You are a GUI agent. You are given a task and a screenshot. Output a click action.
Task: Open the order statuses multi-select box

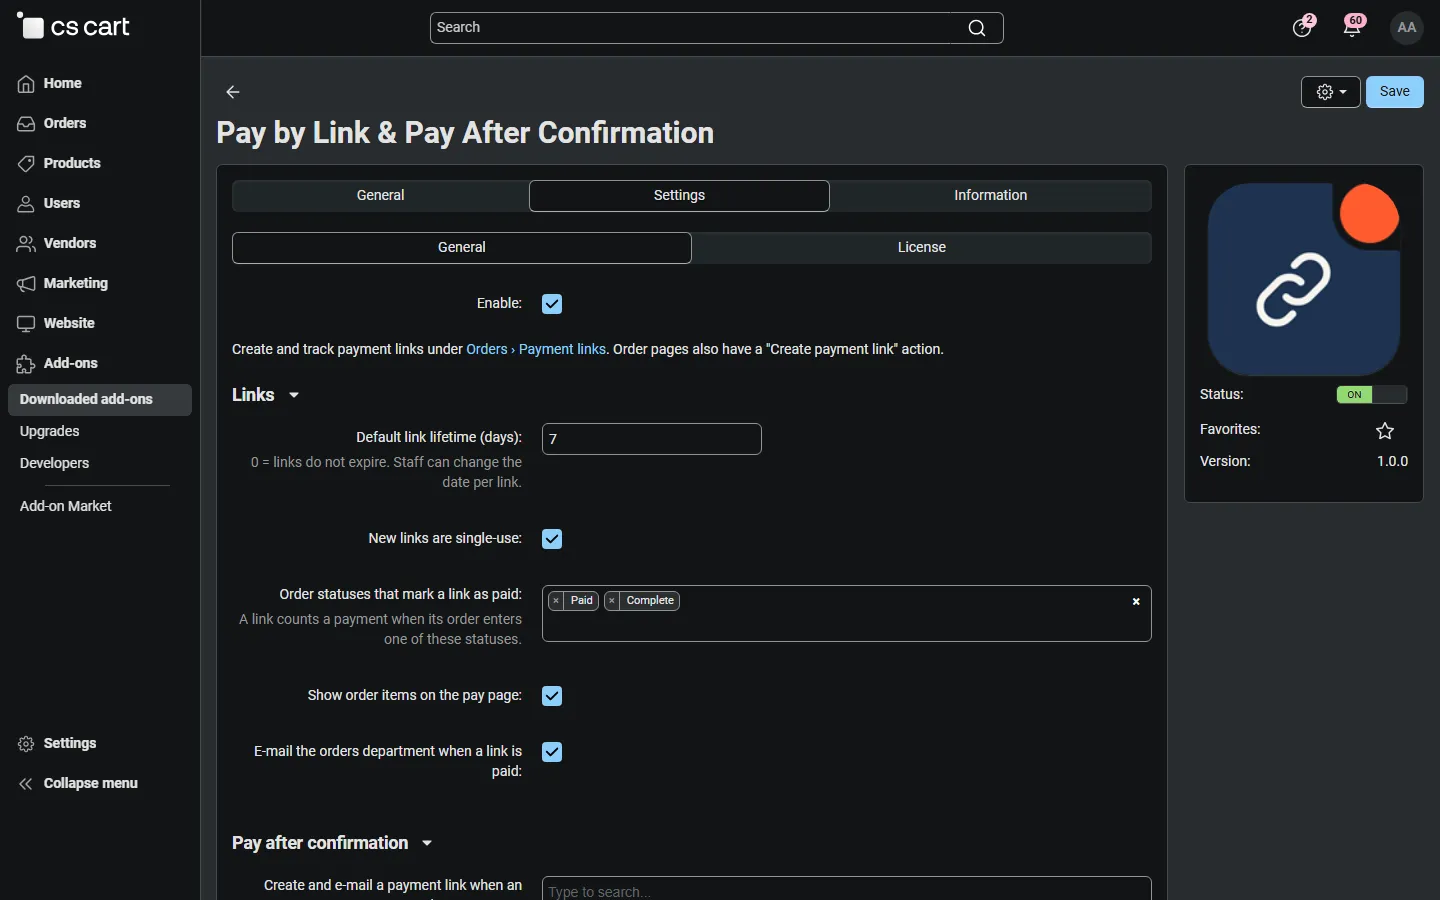(x=847, y=614)
